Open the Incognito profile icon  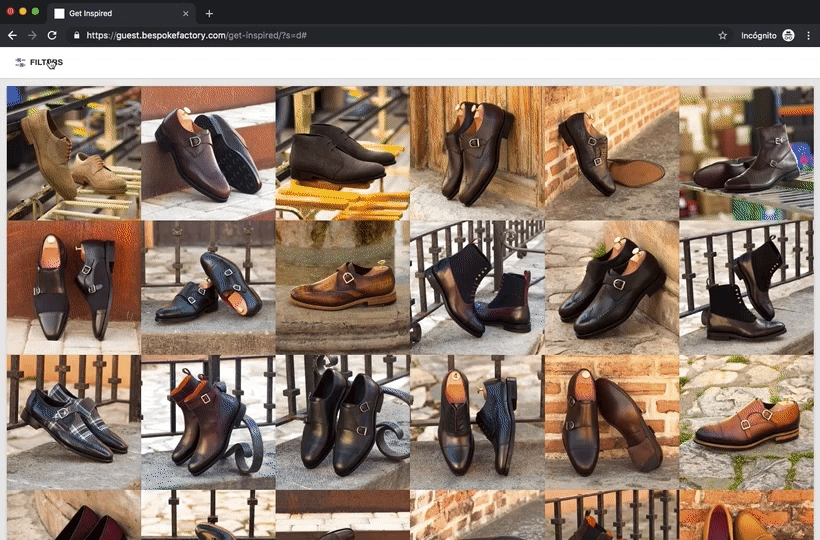[788, 35]
